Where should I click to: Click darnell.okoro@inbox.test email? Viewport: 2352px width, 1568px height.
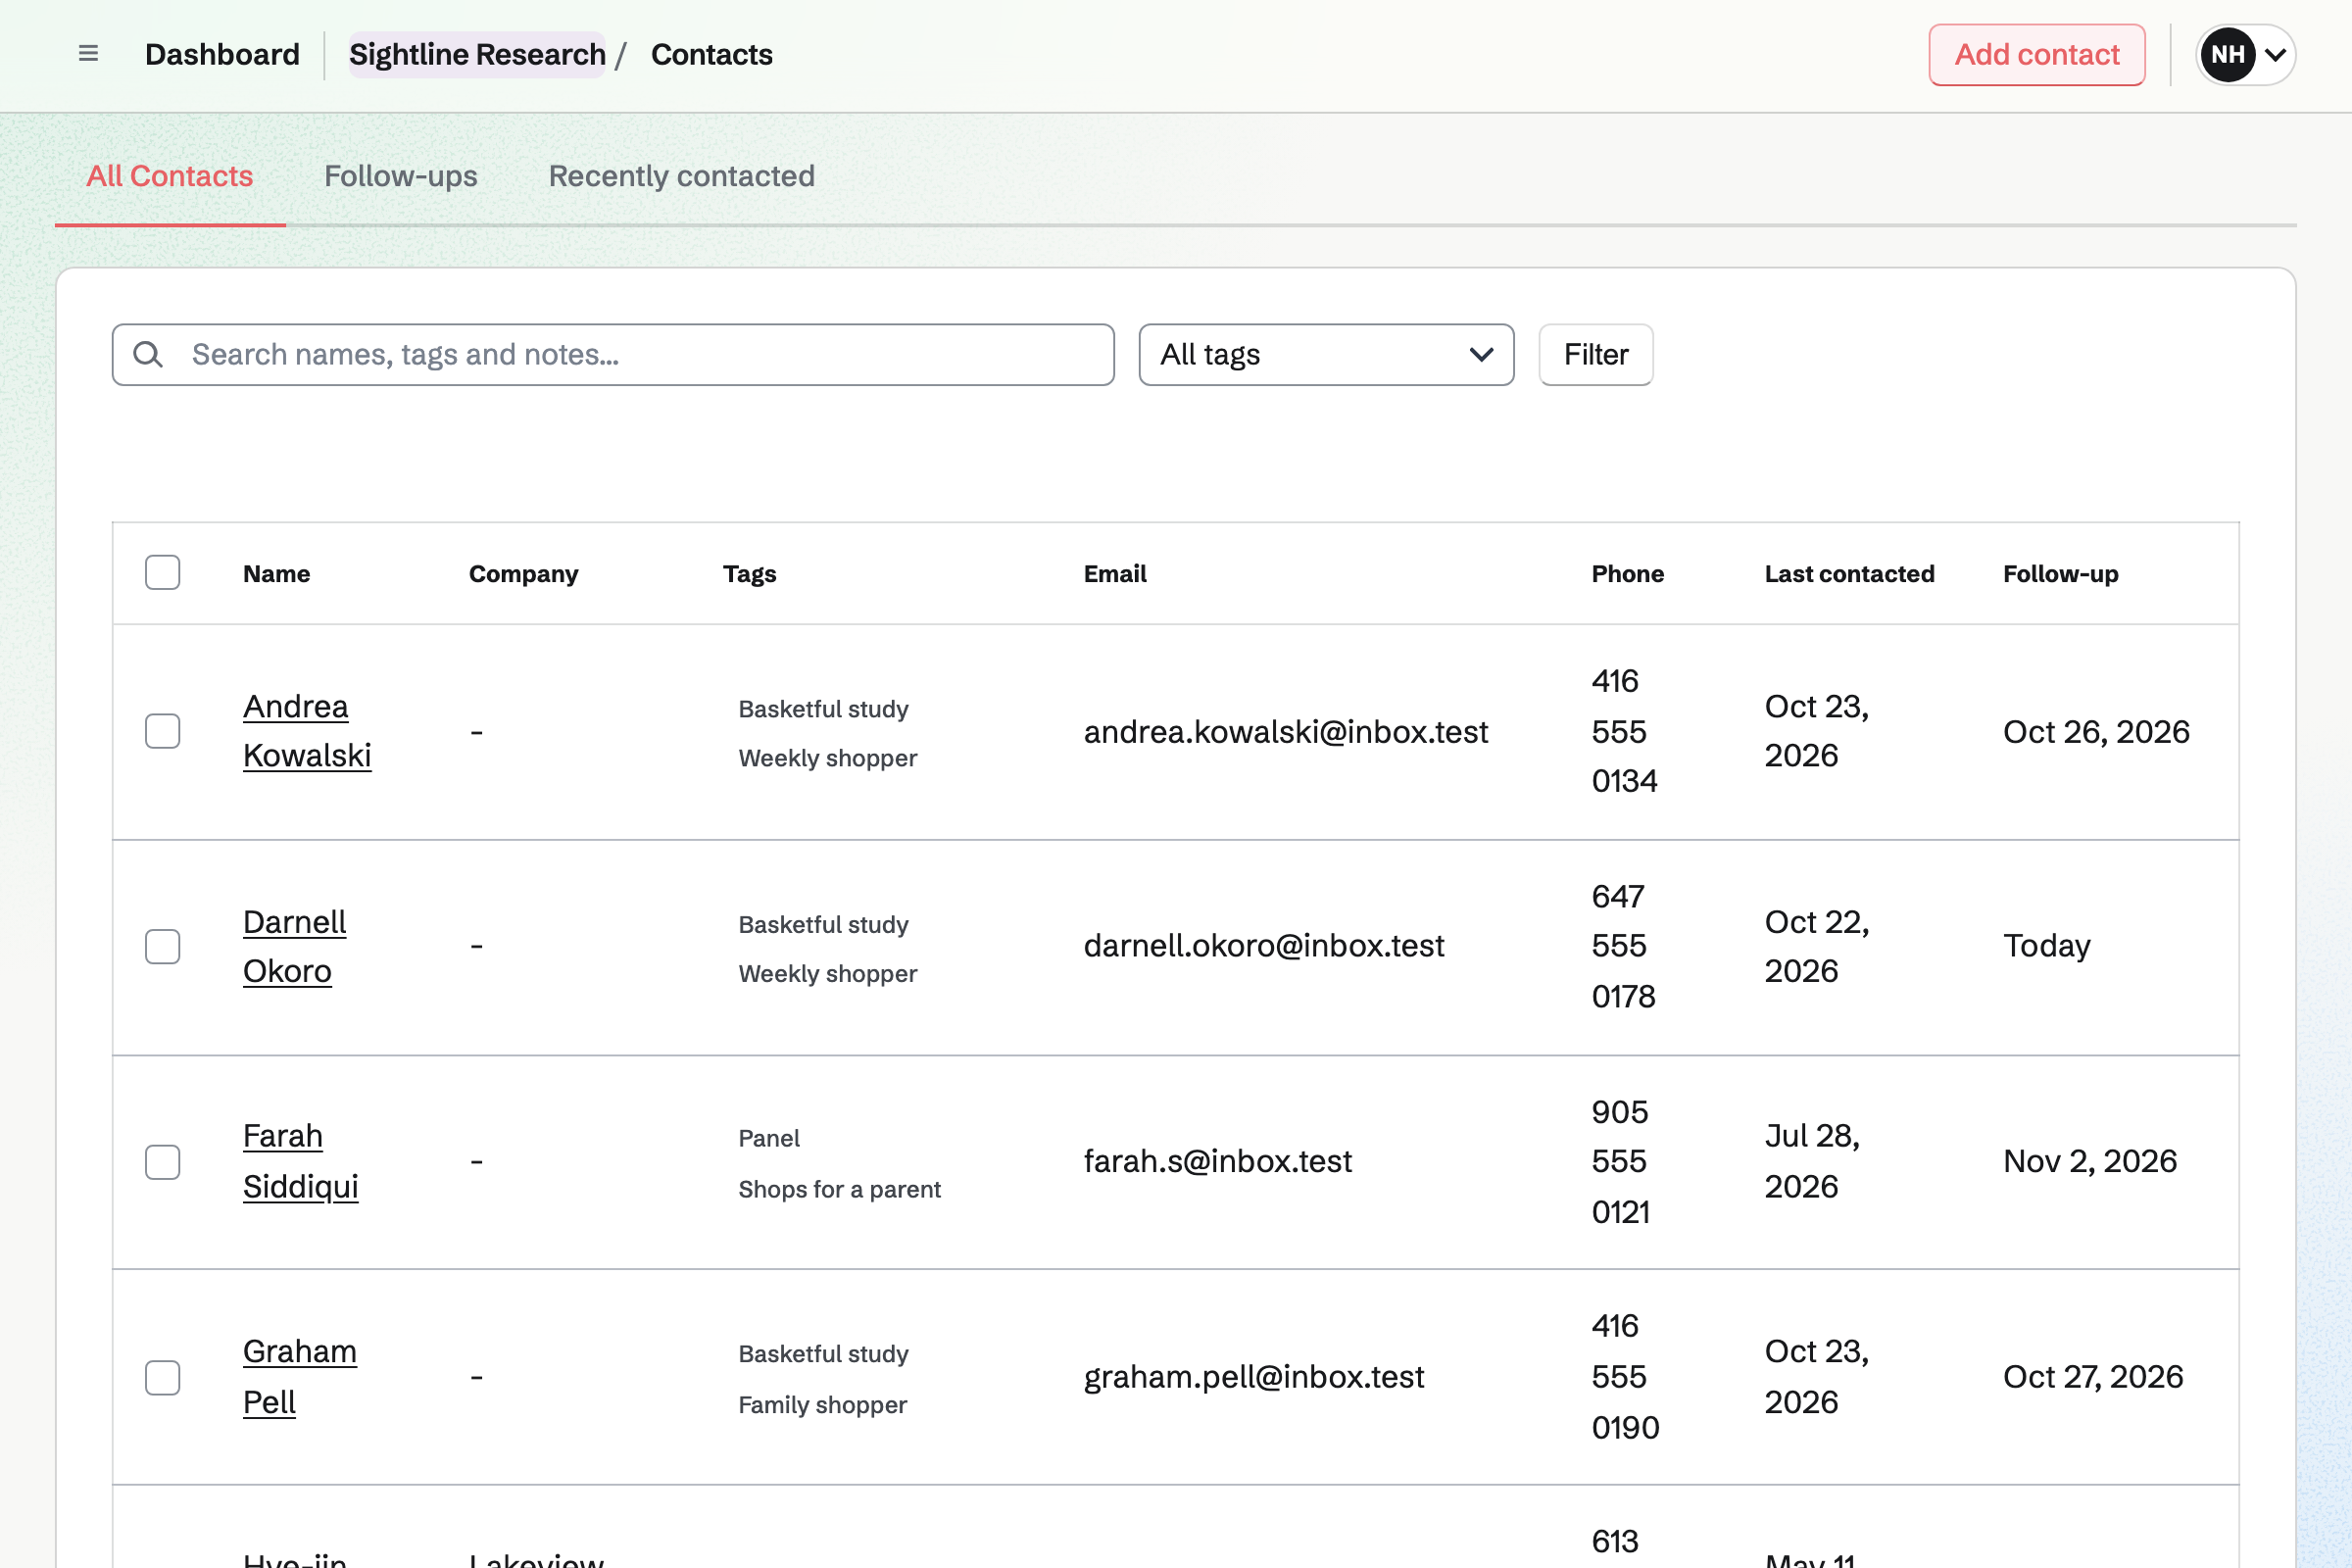pos(1264,945)
